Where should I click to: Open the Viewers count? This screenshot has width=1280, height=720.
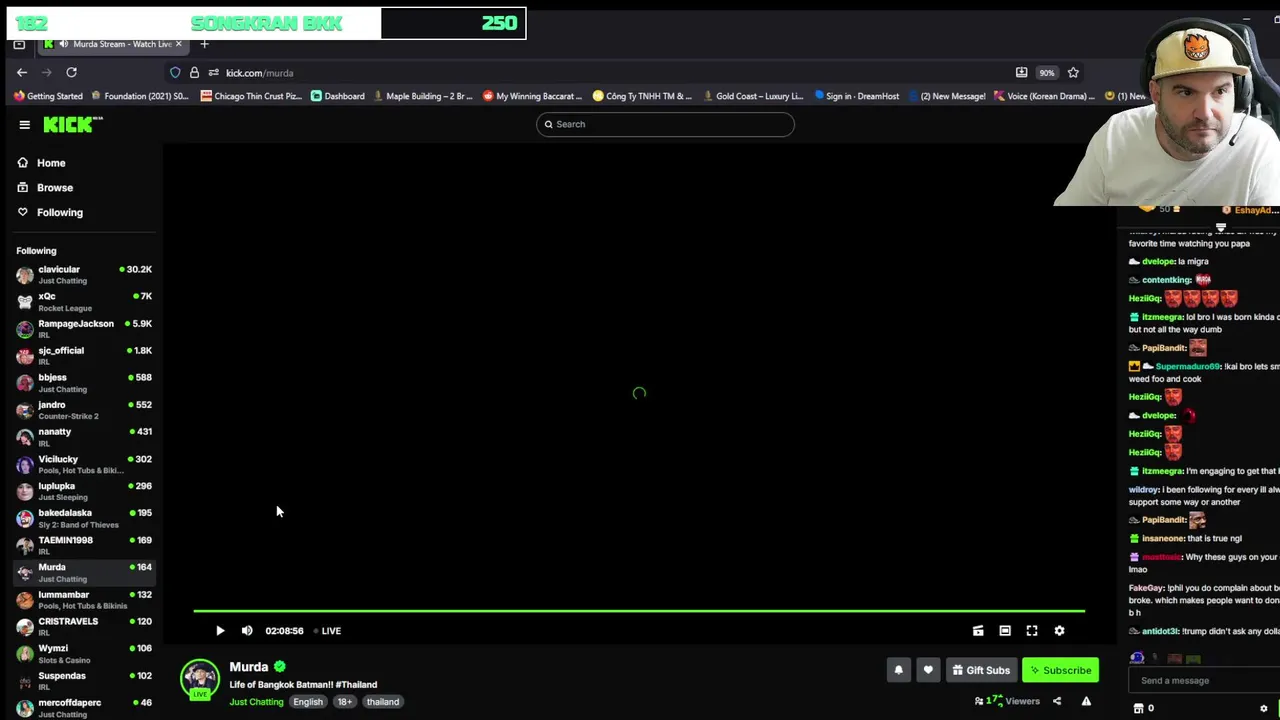(x=1008, y=701)
